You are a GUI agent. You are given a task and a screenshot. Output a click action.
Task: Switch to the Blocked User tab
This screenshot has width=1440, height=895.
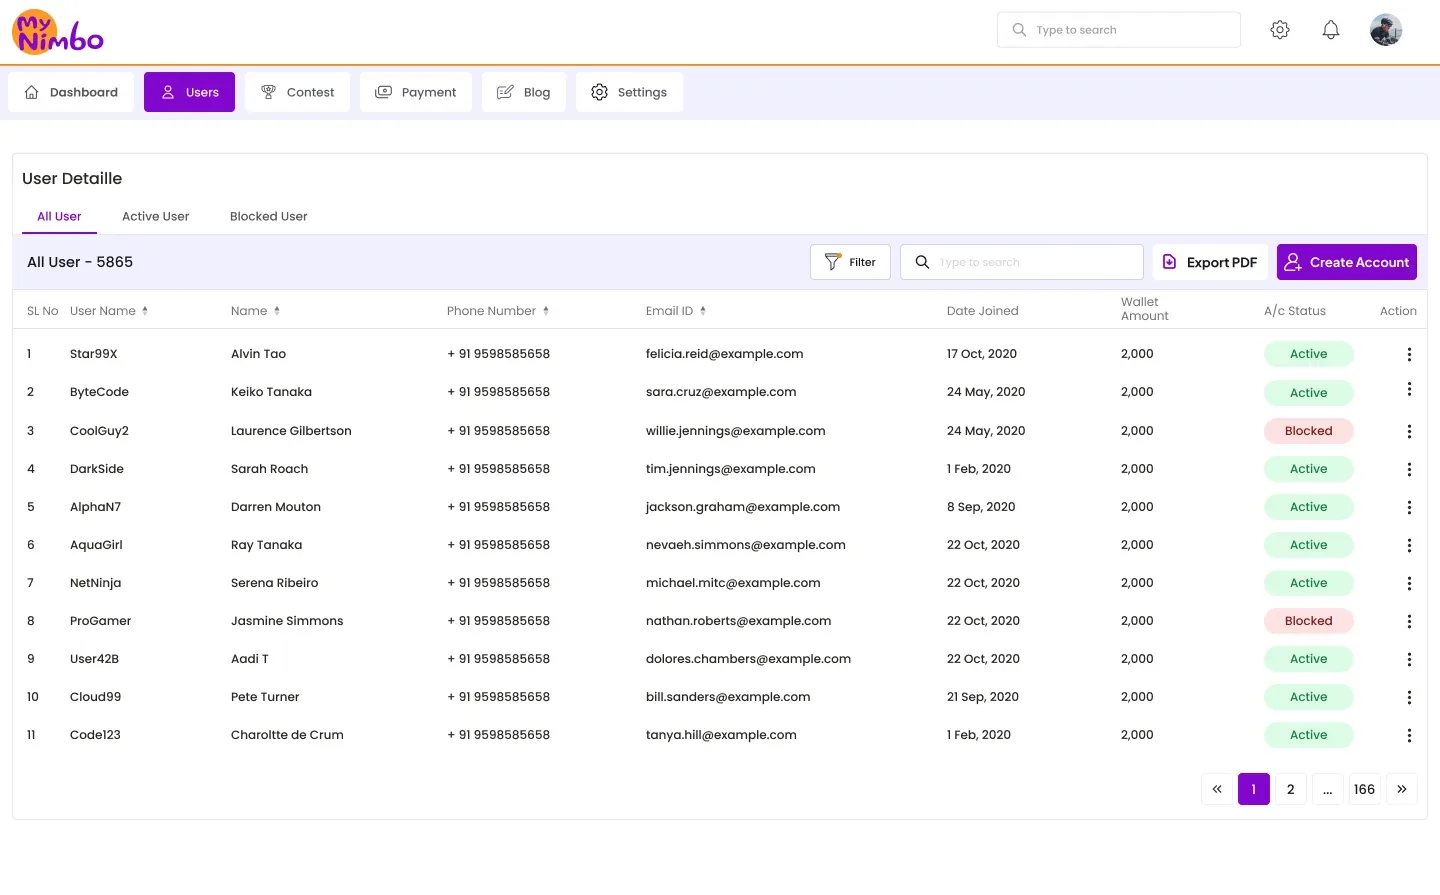coord(268,216)
